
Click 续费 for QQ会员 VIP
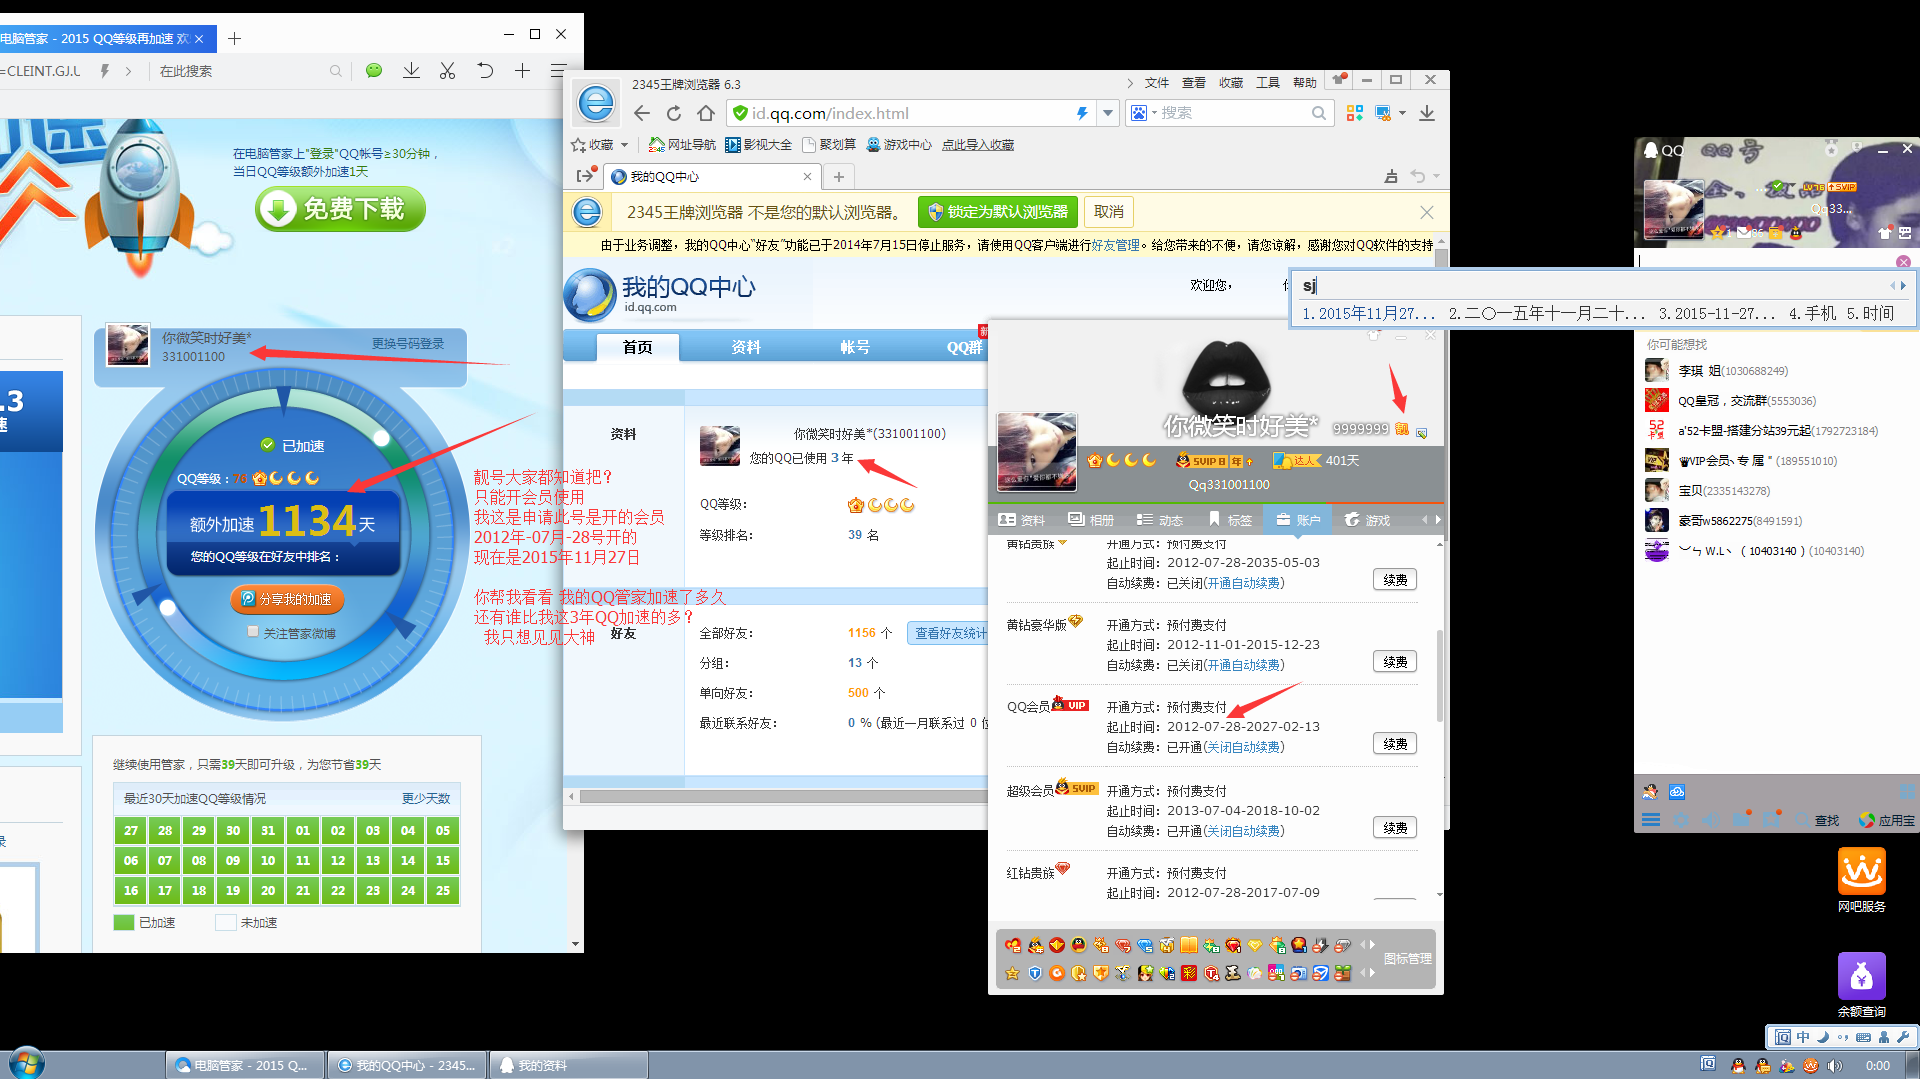[1395, 744]
